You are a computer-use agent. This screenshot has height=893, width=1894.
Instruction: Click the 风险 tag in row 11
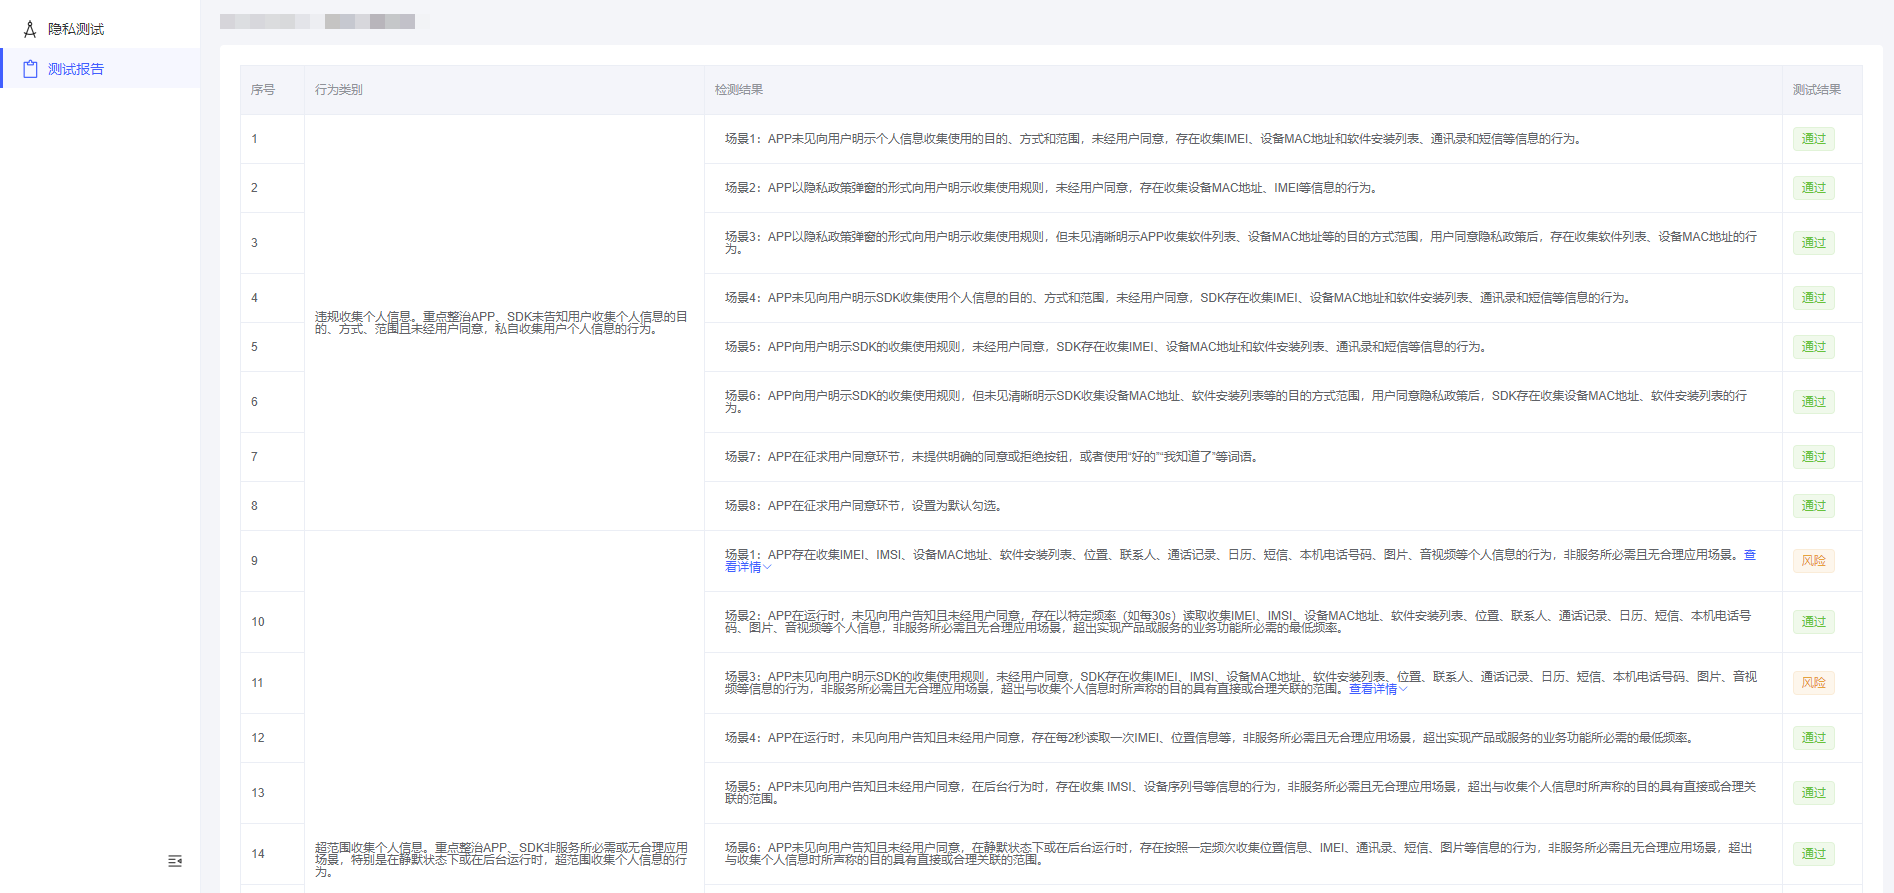[1813, 683]
